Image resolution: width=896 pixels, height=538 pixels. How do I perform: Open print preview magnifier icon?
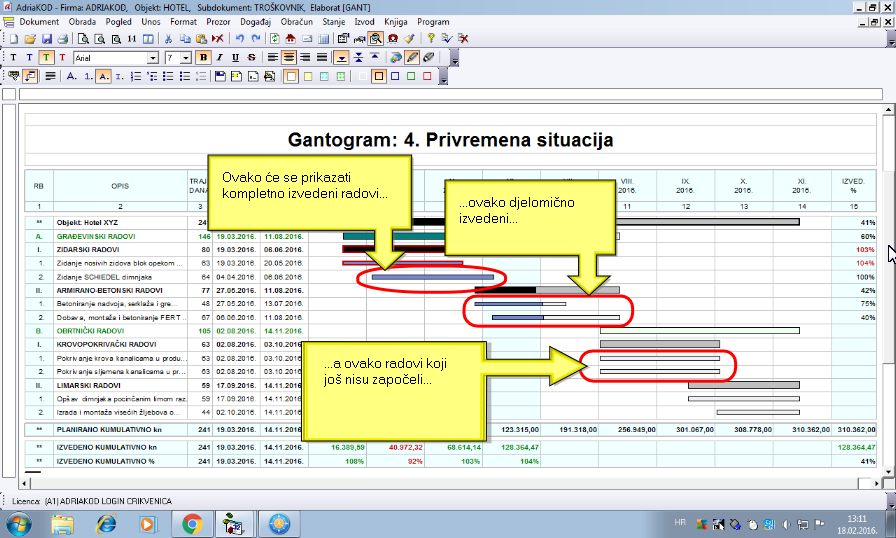pyautogui.click(x=83, y=39)
